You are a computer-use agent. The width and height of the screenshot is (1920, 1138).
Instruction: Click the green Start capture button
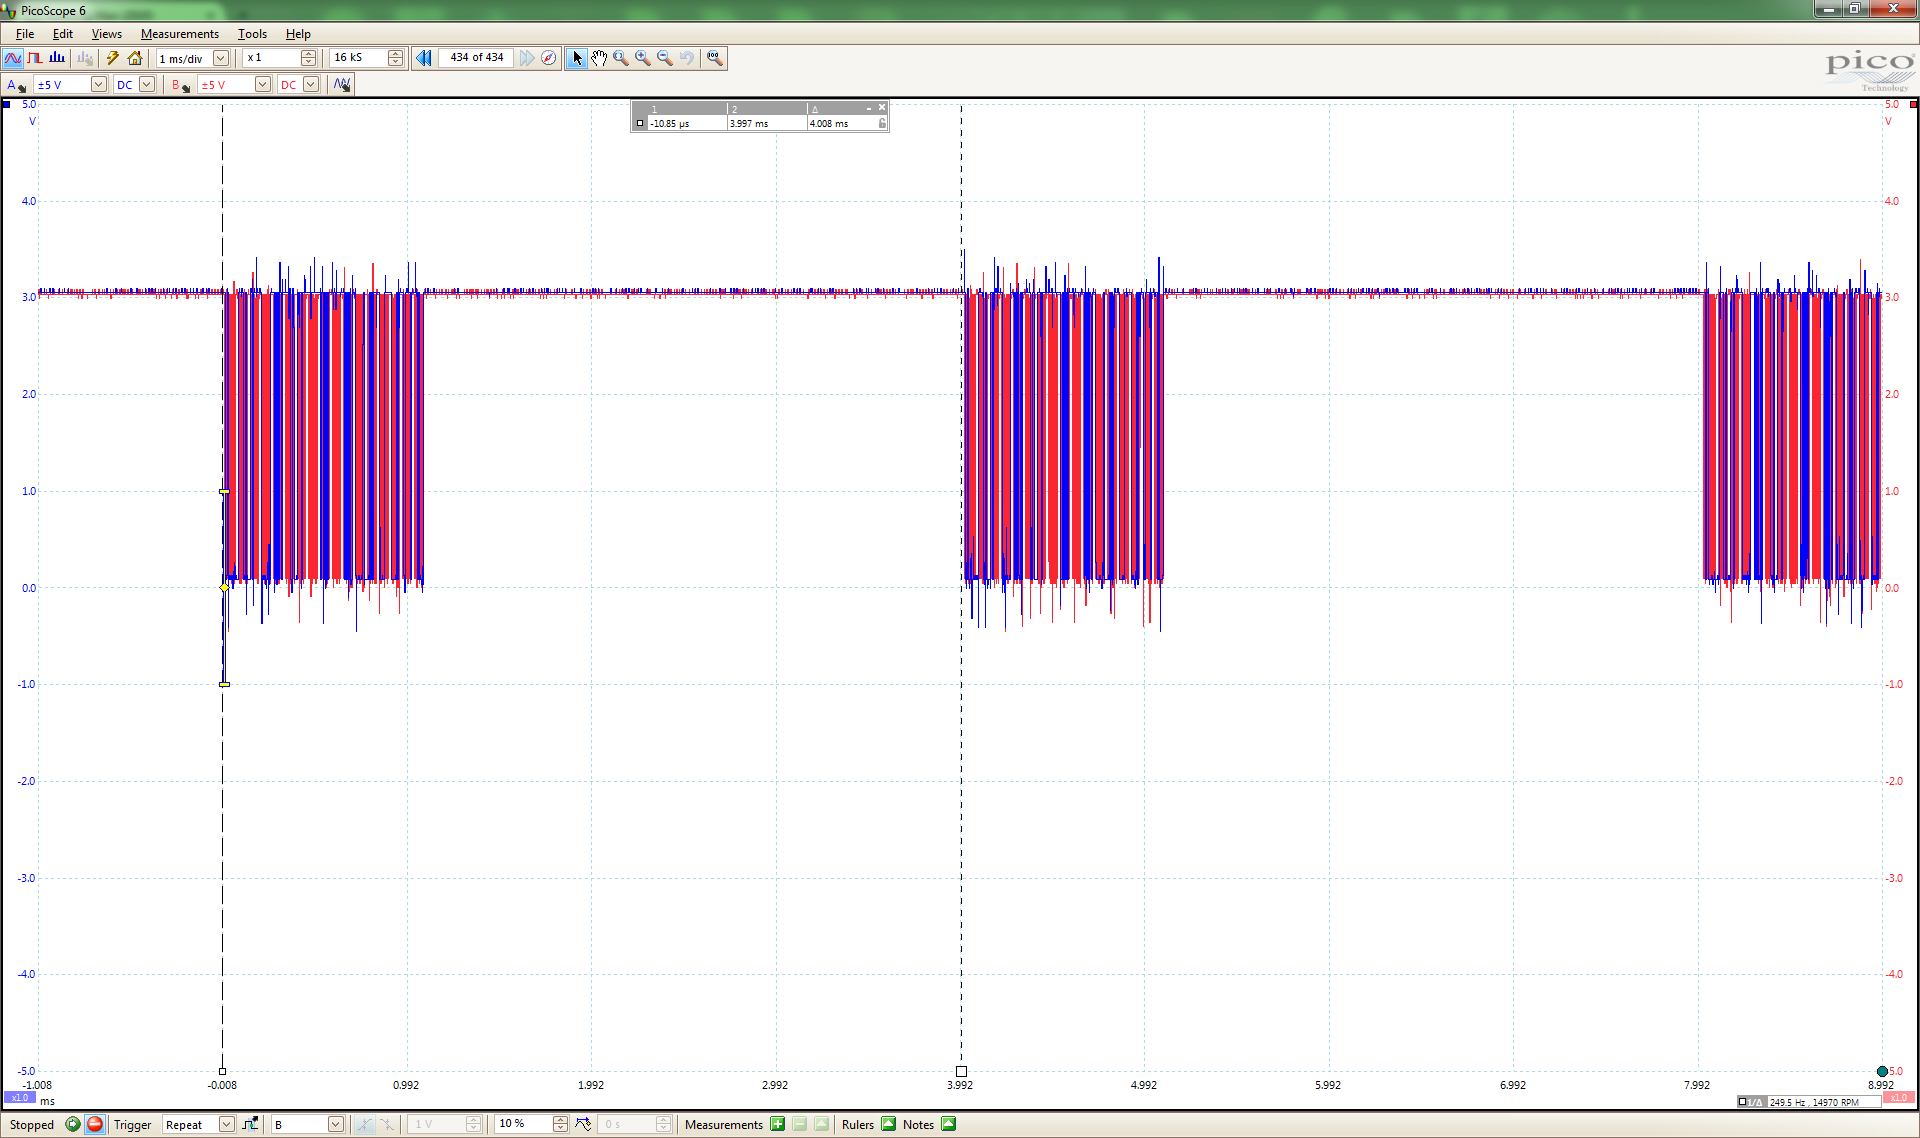(73, 1124)
